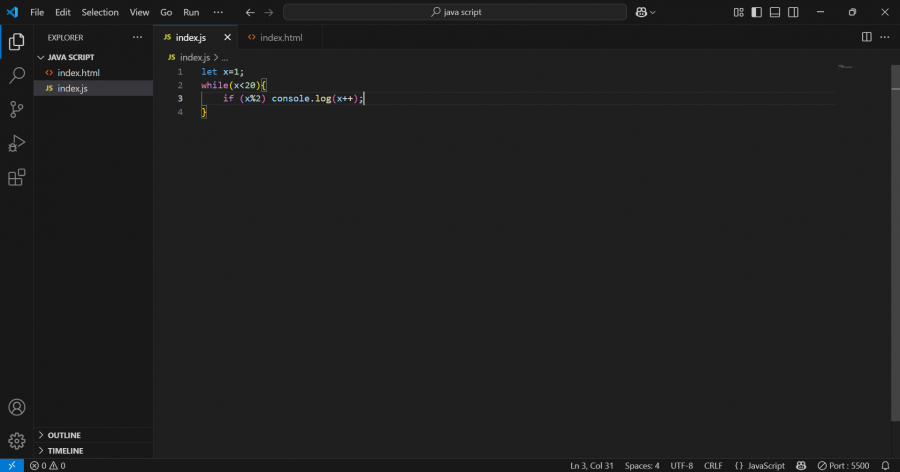Open the notifications bell in status bar

[x=885, y=466]
